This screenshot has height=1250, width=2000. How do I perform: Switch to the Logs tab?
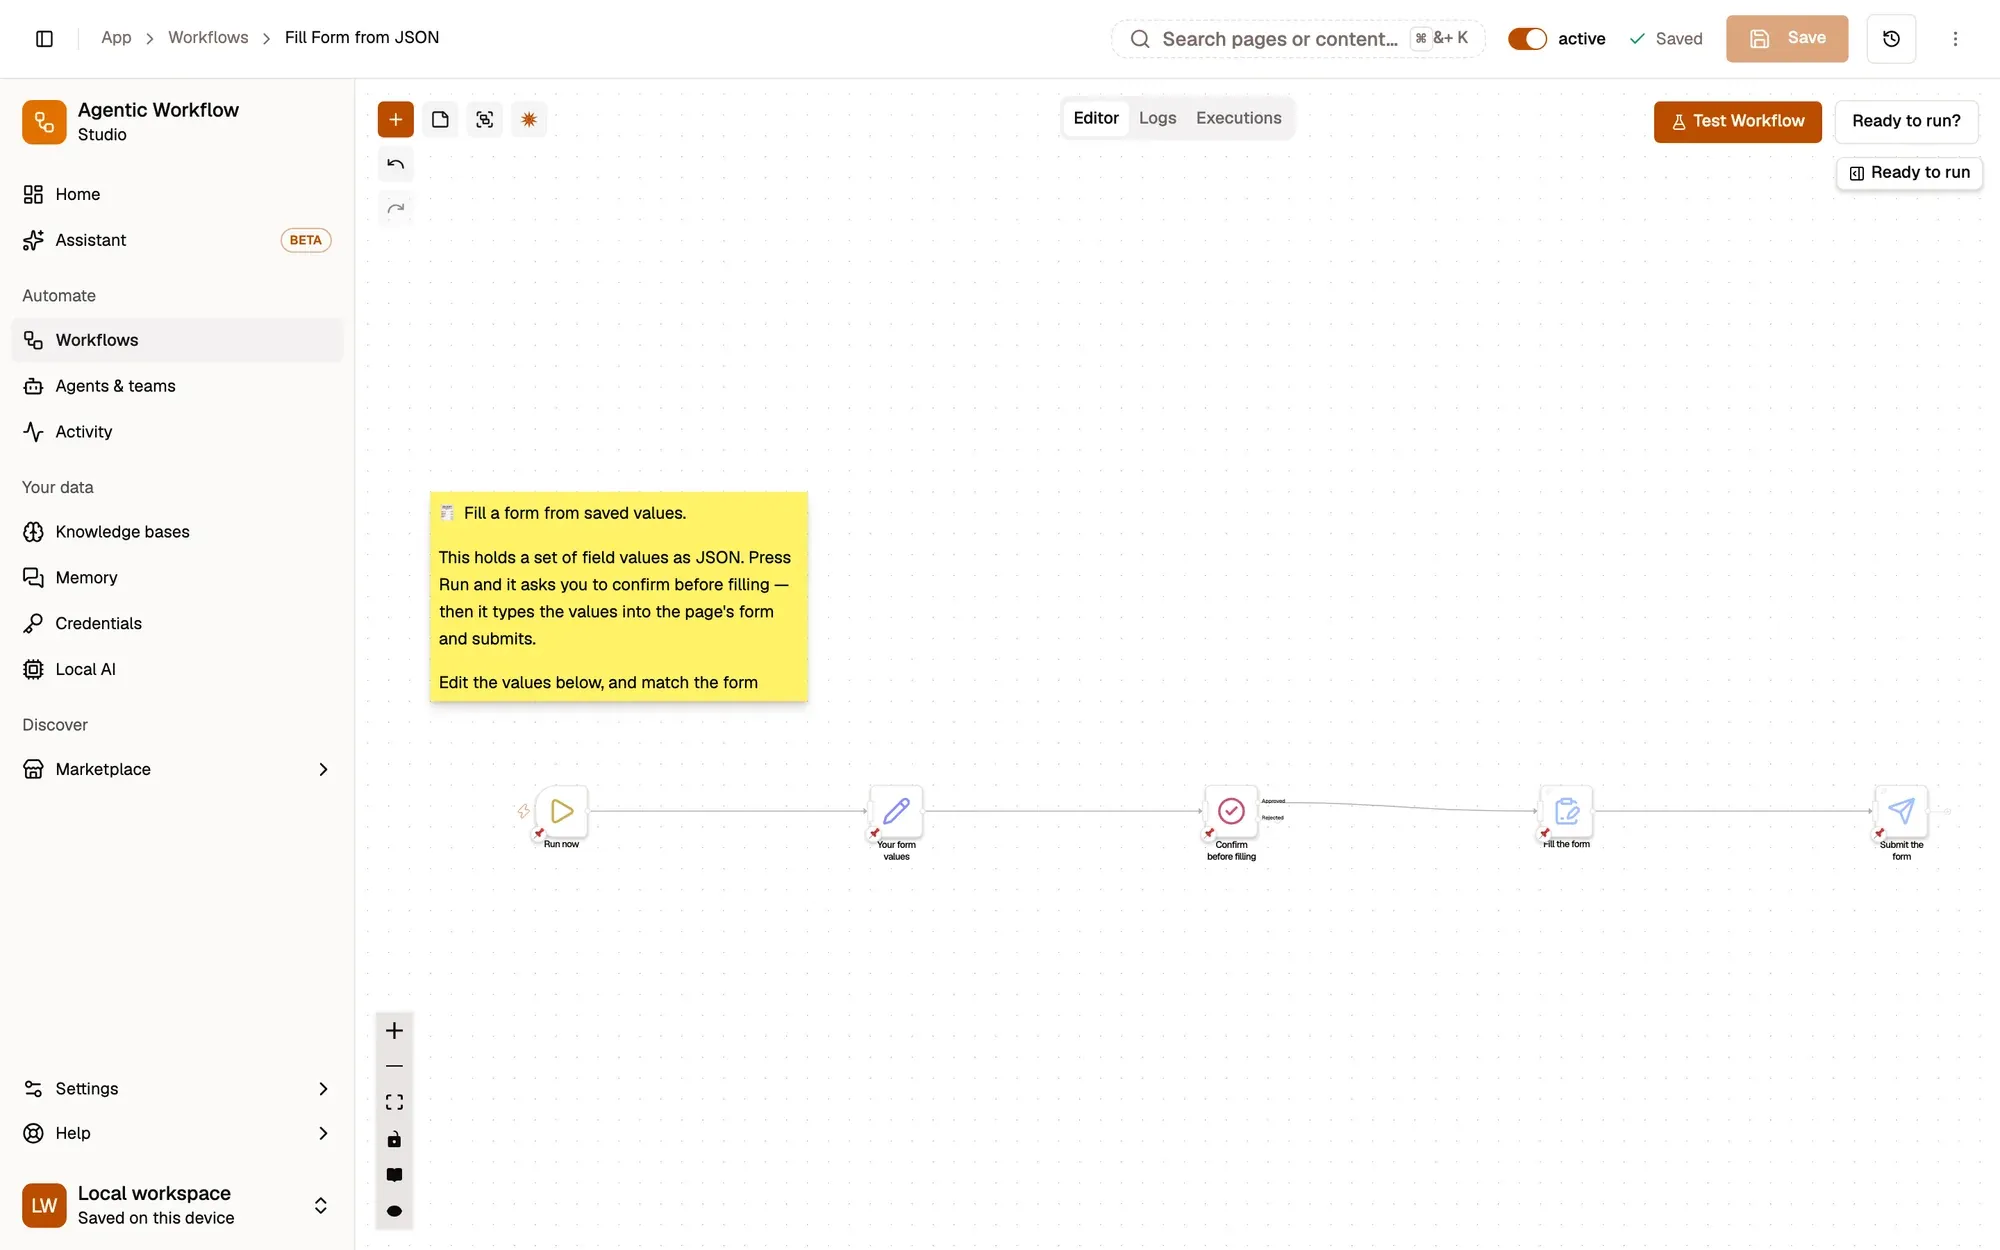coord(1157,118)
